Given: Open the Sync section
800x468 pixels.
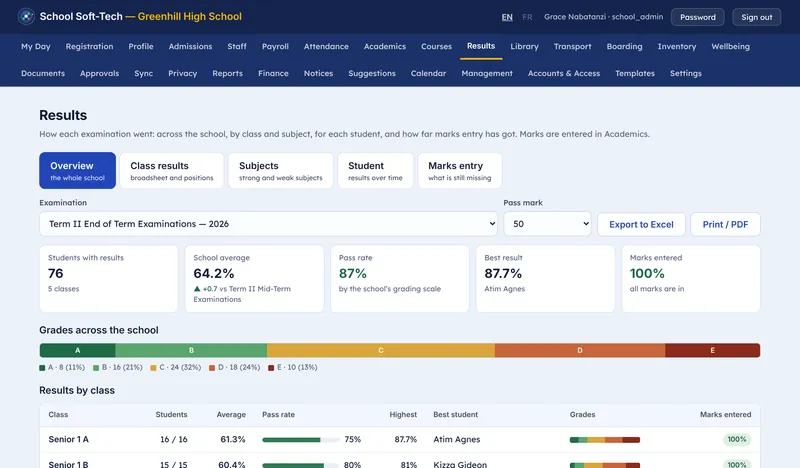Looking at the screenshot, I should point(143,73).
